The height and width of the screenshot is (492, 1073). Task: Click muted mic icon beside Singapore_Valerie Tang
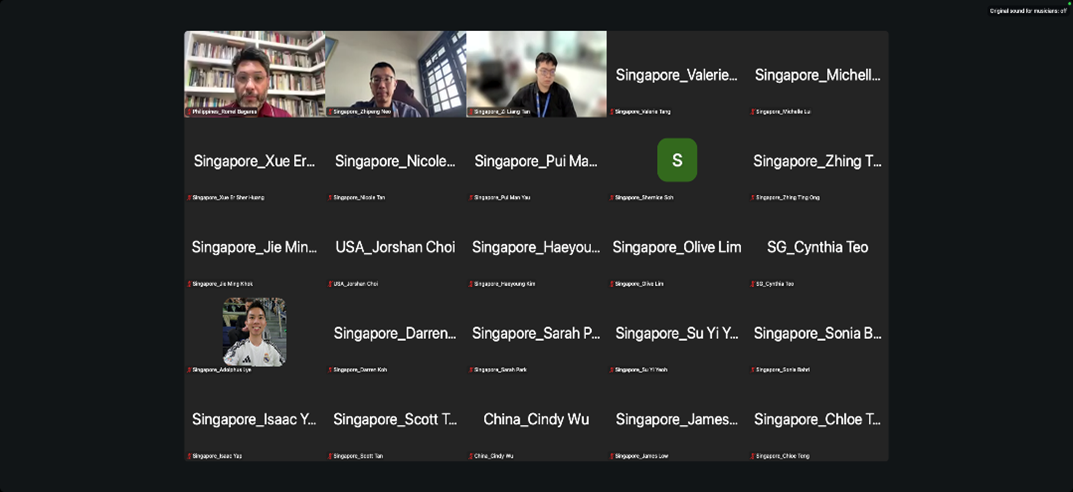coord(612,112)
